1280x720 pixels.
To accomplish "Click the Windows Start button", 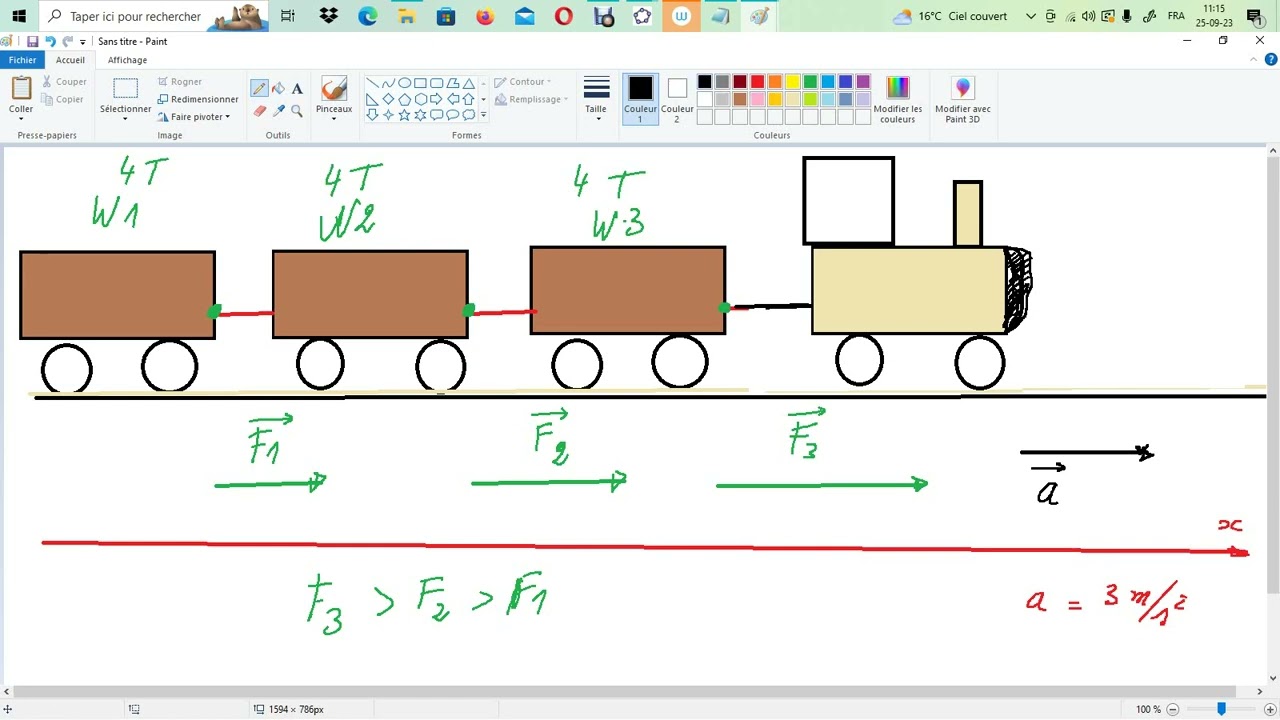I will 18,16.
